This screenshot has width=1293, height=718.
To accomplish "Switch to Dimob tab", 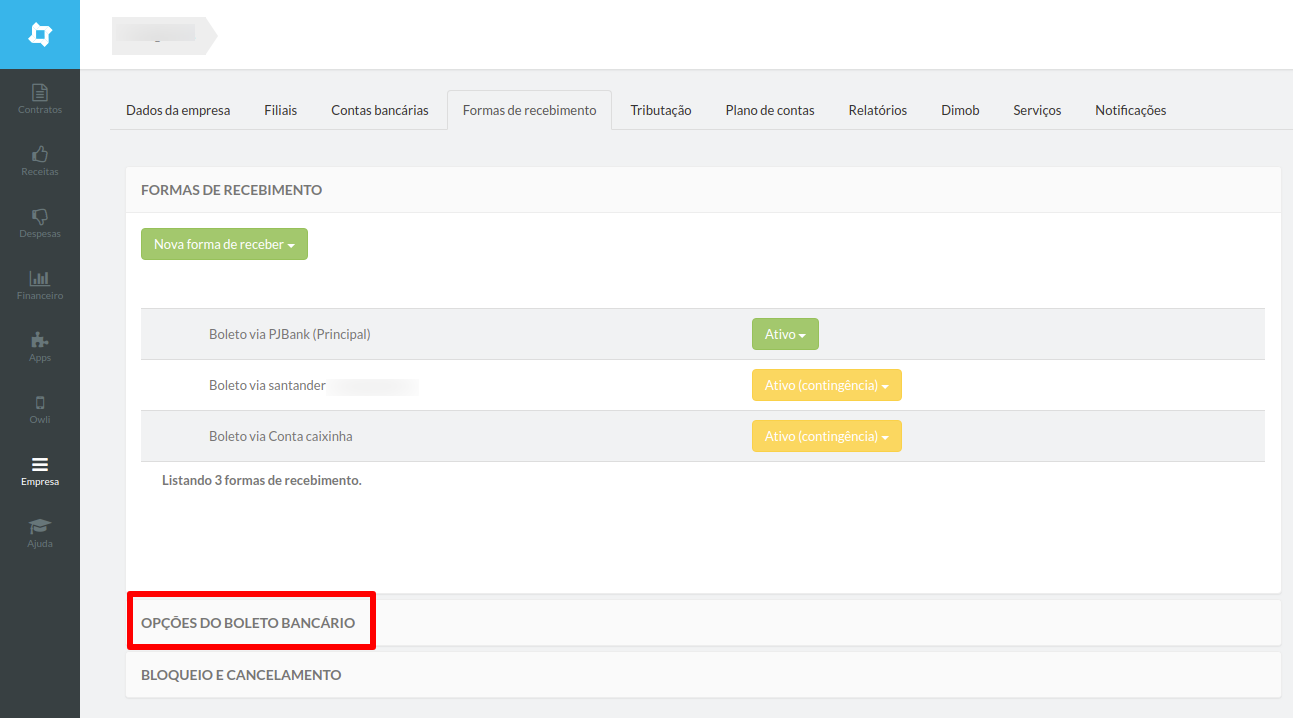I will click(960, 110).
